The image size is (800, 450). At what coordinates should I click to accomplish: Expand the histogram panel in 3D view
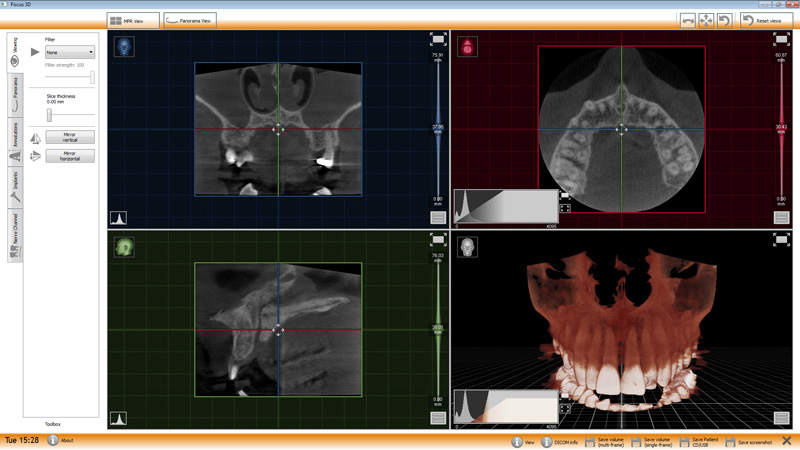point(565,409)
